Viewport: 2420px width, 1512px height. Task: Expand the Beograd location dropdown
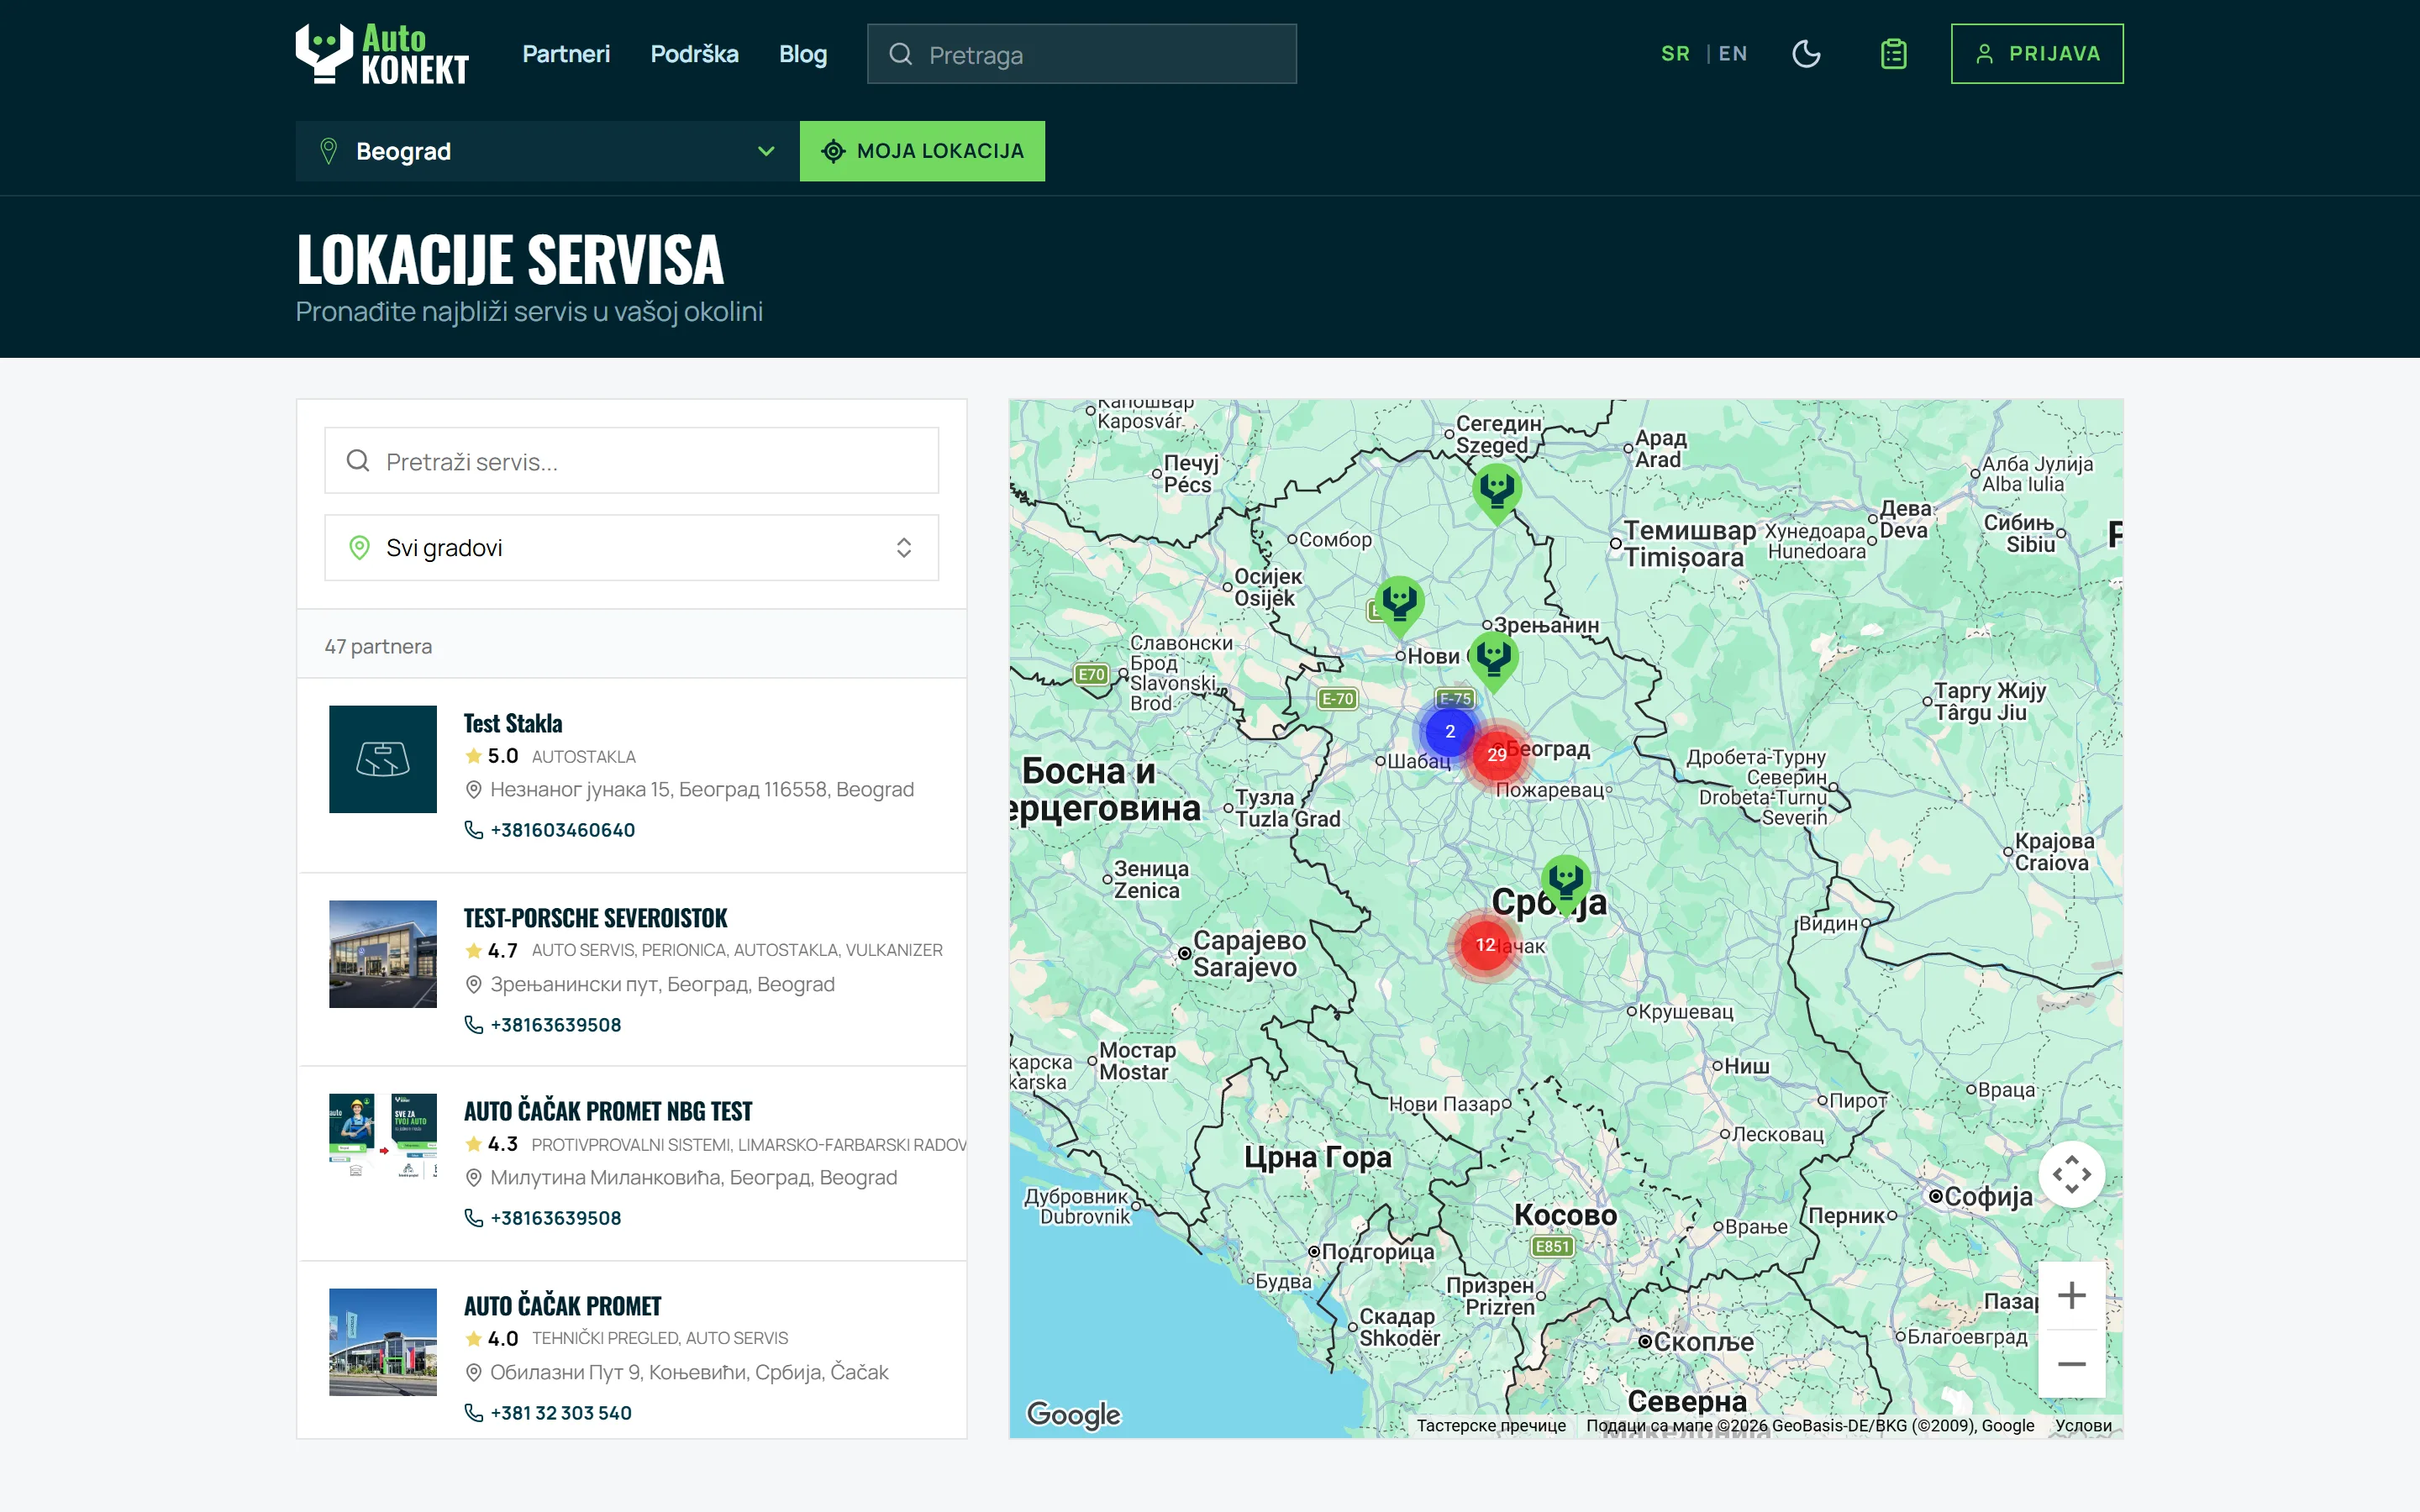547,151
